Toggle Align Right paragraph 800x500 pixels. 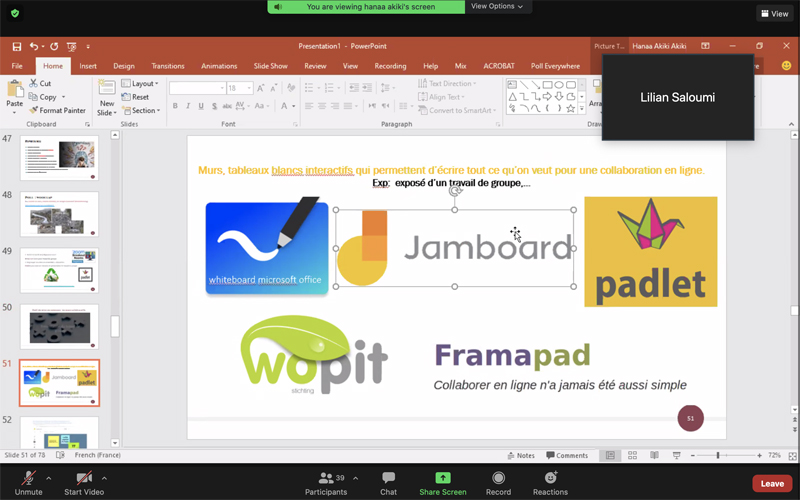[x=335, y=106]
